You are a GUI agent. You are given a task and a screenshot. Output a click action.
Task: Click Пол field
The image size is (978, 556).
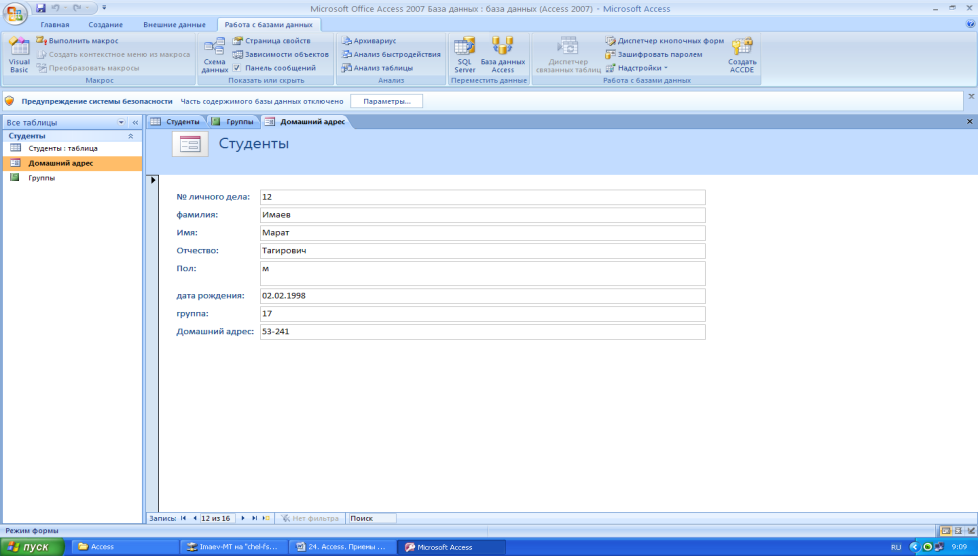(x=482, y=273)
